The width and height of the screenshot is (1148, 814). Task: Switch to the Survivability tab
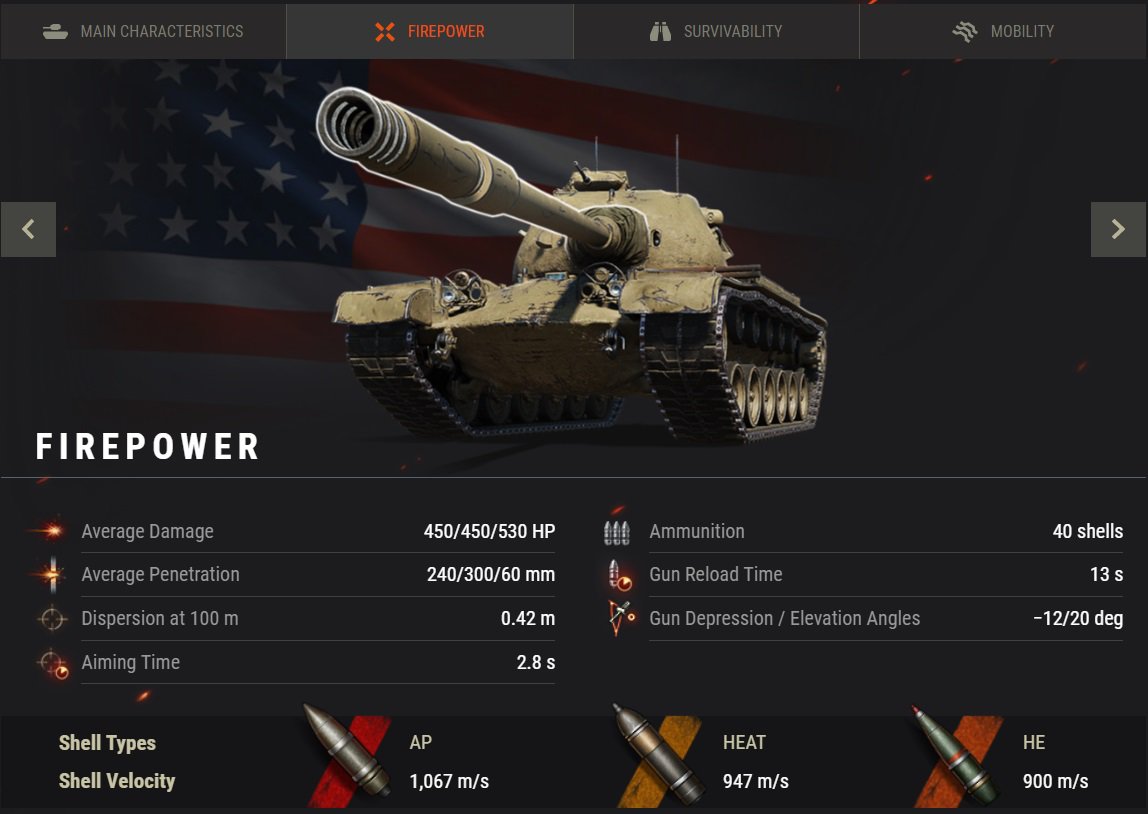tap(716, 31)
